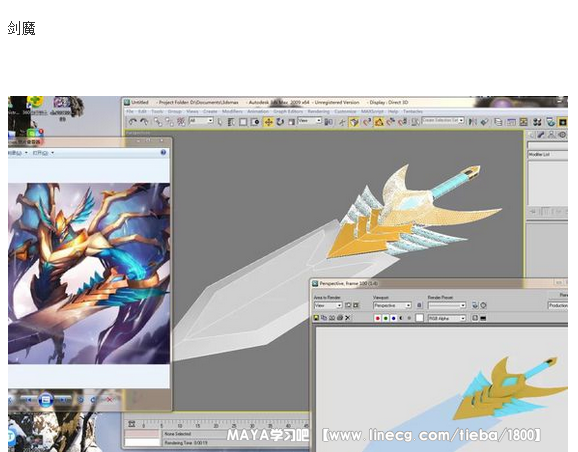Open Edit Named Selection Sets
This screenshot has height=452, width=578.
point(415,122)
